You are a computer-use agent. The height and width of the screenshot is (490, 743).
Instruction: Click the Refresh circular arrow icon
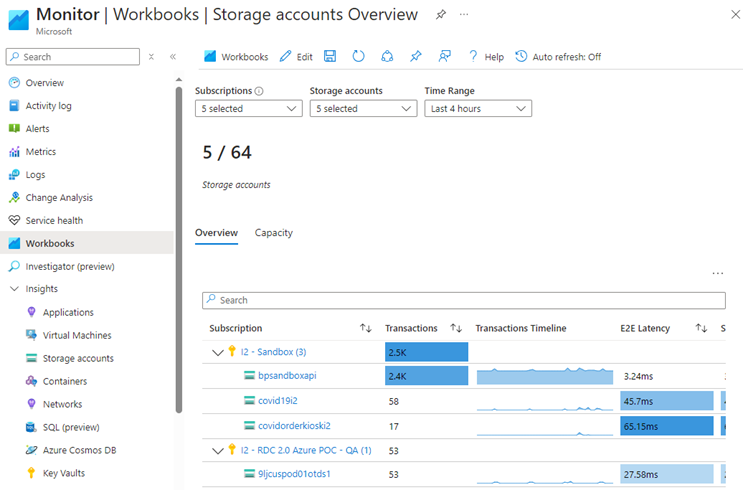pyautogui.click(x=359, y=56)
